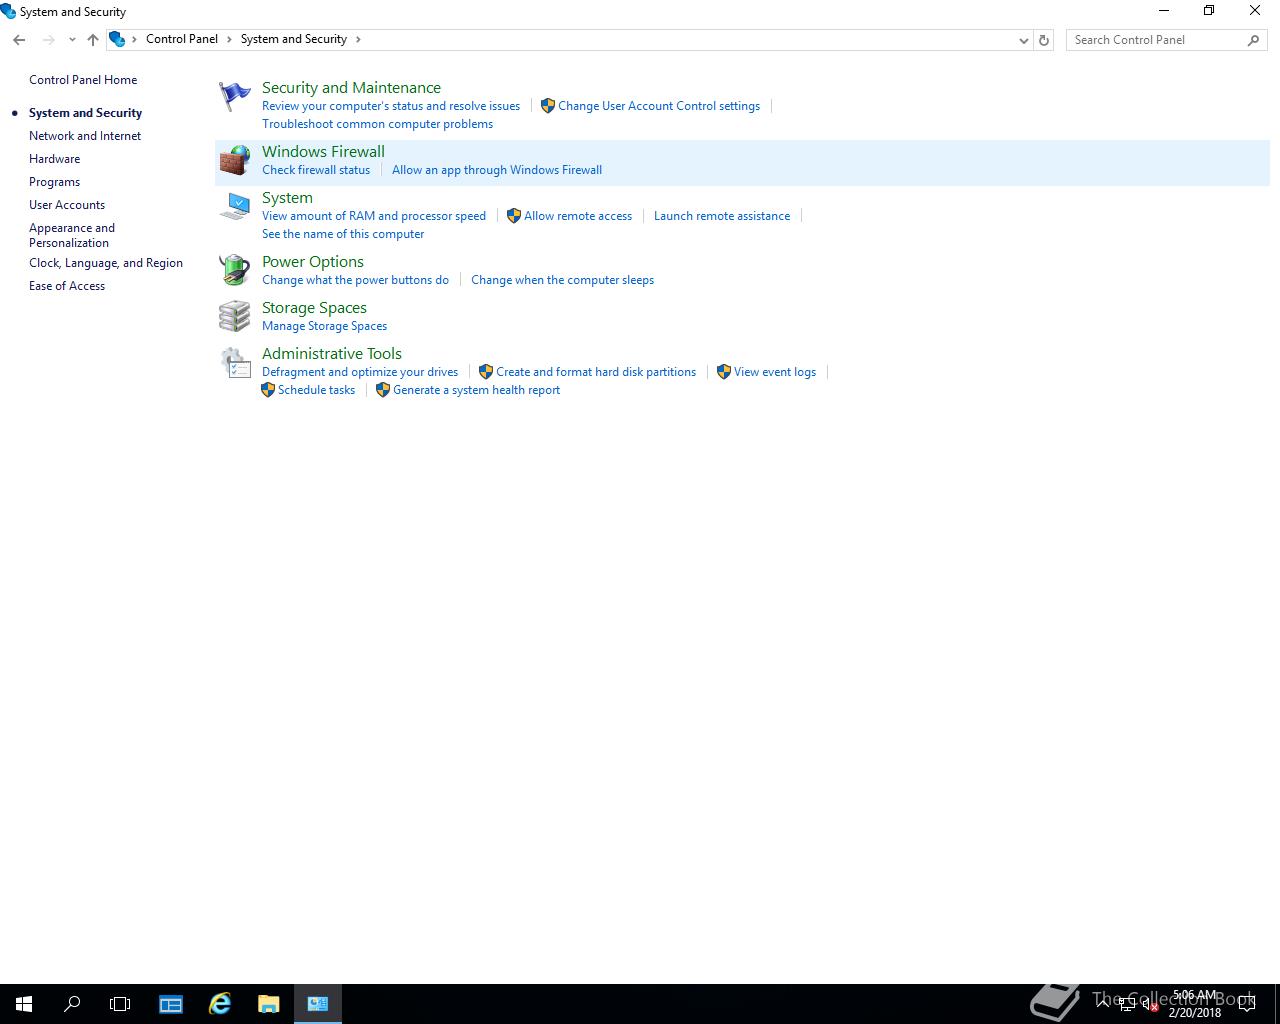Click Control Panel in the breadcrumb
Viewport: 1280px width, 1024px height.
click(182, 39)
